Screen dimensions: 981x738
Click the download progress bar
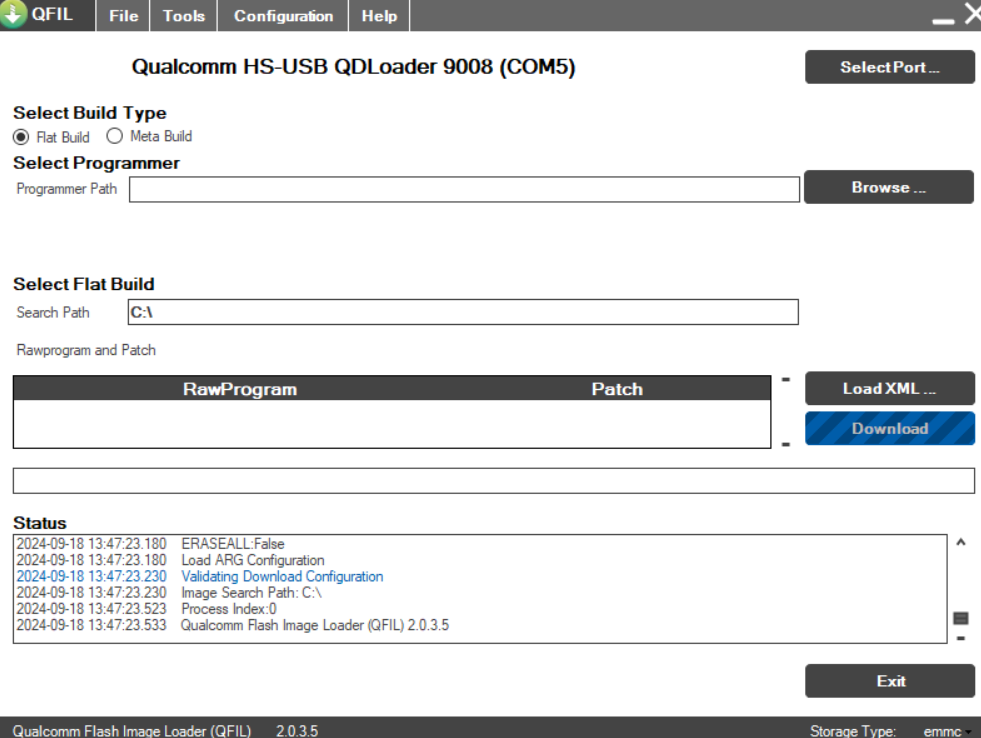click(x=494, y=481)
